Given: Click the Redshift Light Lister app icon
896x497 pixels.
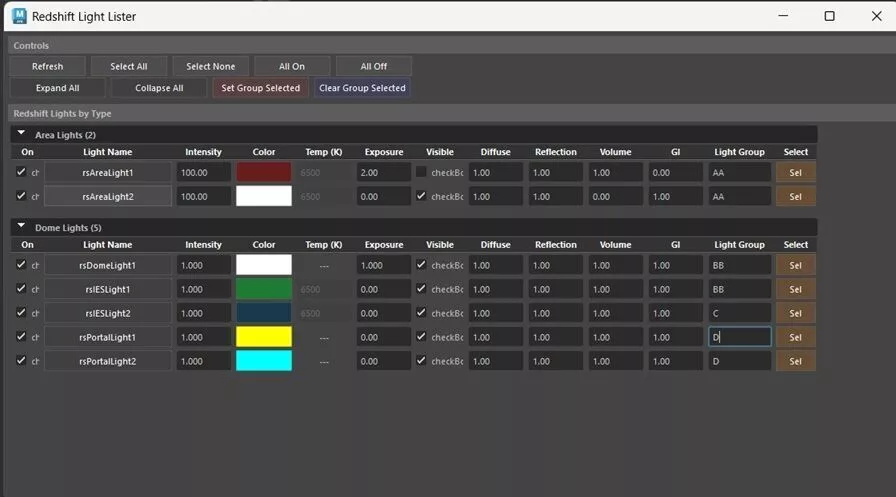Looking at the screenshot, I should pos(19,16).
